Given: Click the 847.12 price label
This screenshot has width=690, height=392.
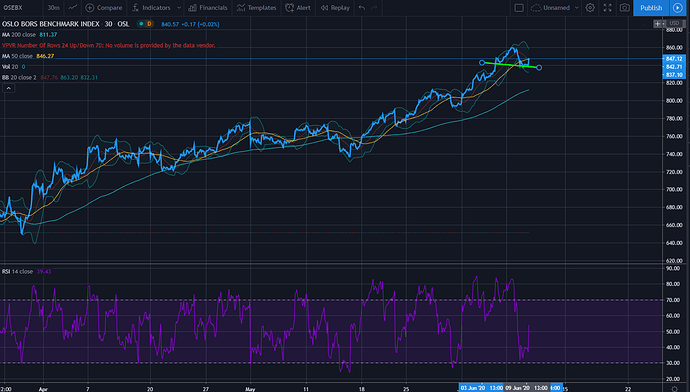Looking at the screenshot, I should (x=674, y=59).
